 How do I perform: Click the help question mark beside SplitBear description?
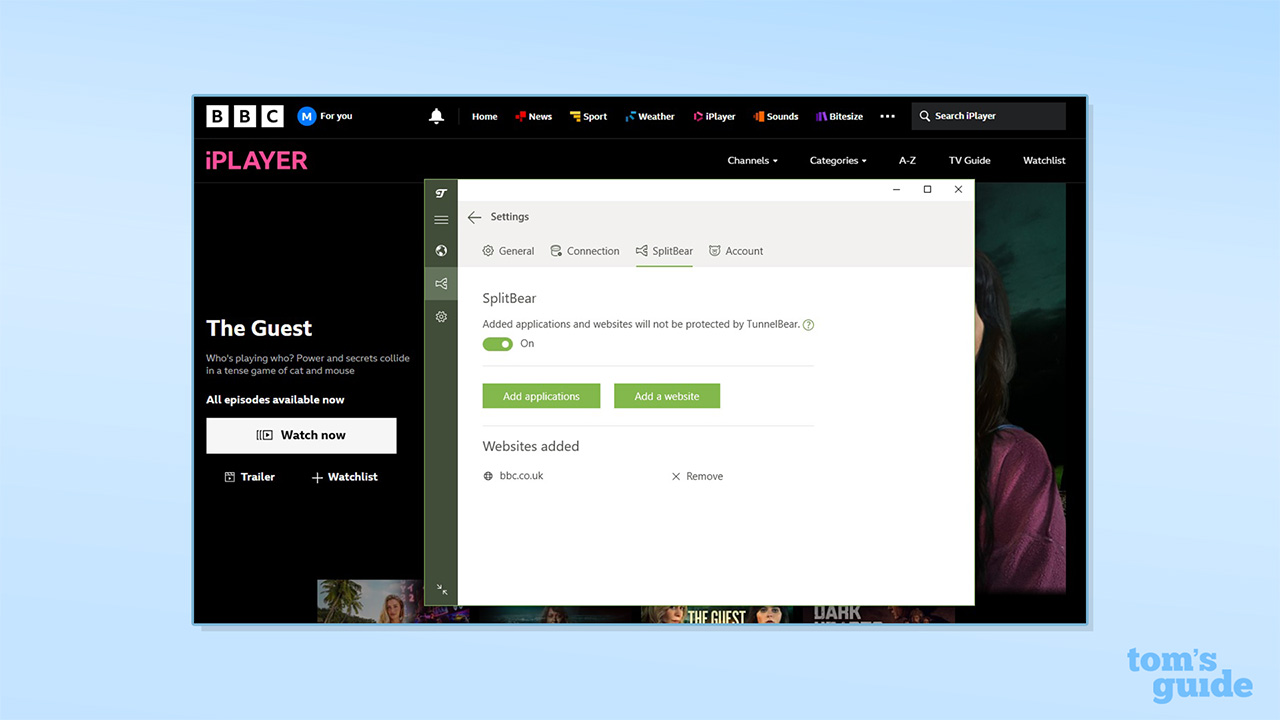[808, 325]
